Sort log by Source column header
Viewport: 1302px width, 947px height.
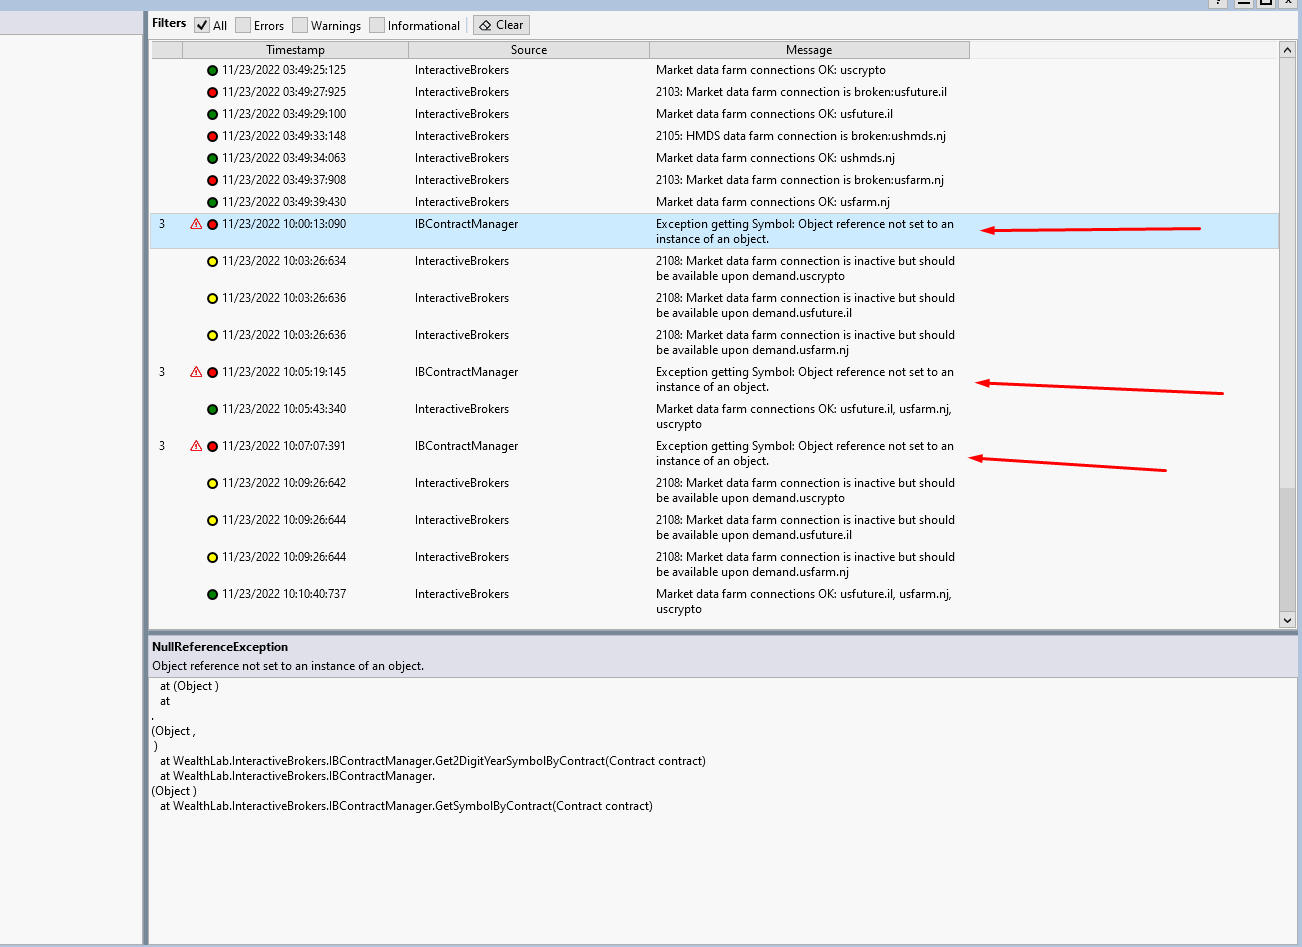pyautogui.click(x=528, y=50)
